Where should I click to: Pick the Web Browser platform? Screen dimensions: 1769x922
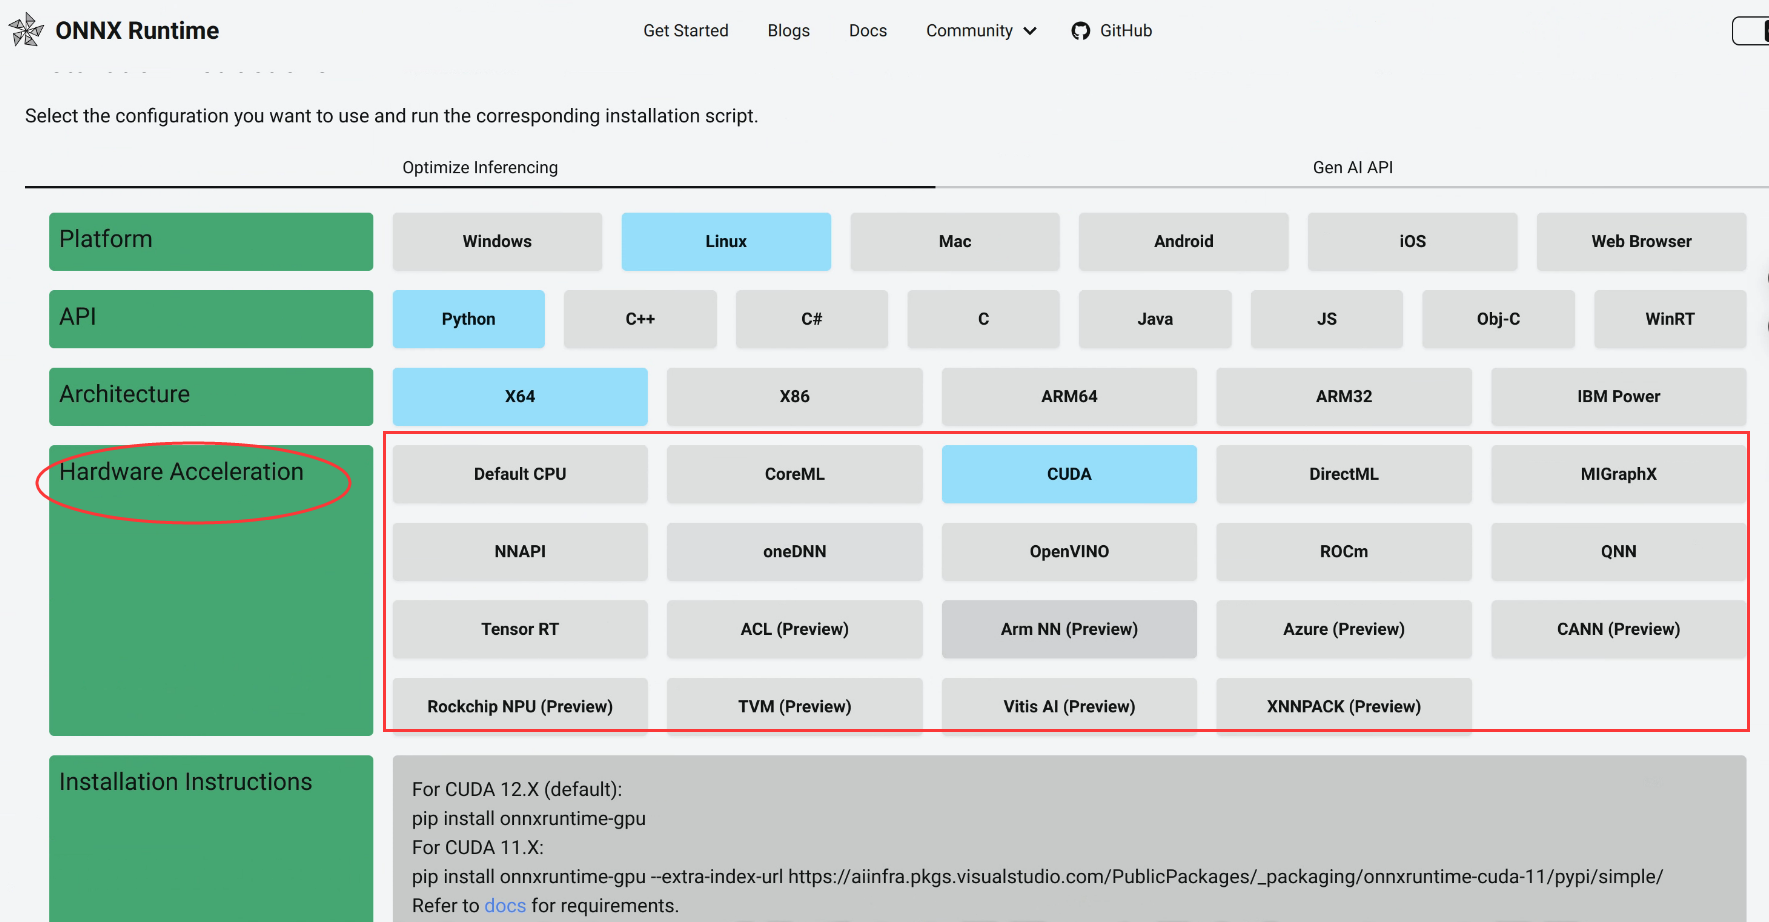click(x=1642, y=241)
